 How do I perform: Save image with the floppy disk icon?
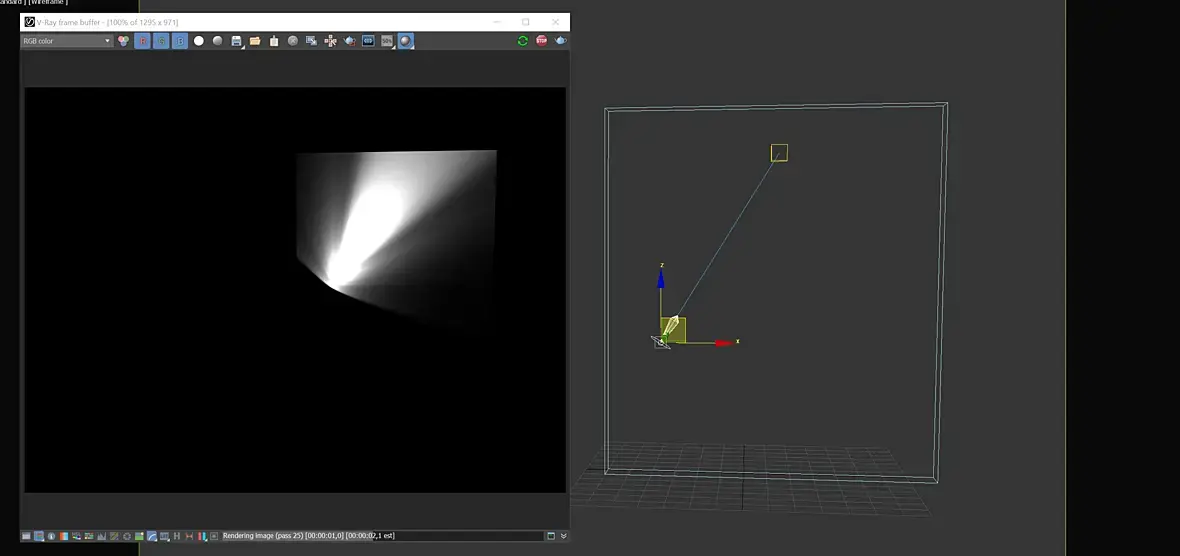[236, 41]
